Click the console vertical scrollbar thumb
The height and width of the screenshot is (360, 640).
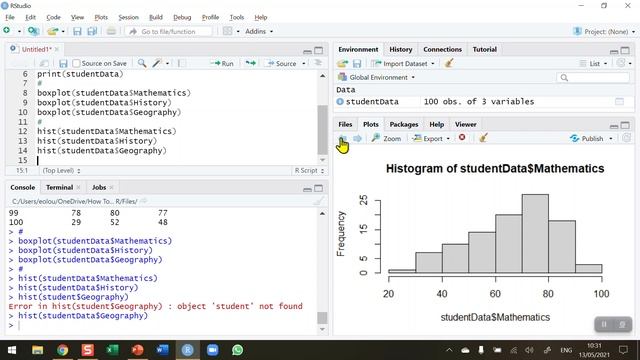(x=322, y=318)
